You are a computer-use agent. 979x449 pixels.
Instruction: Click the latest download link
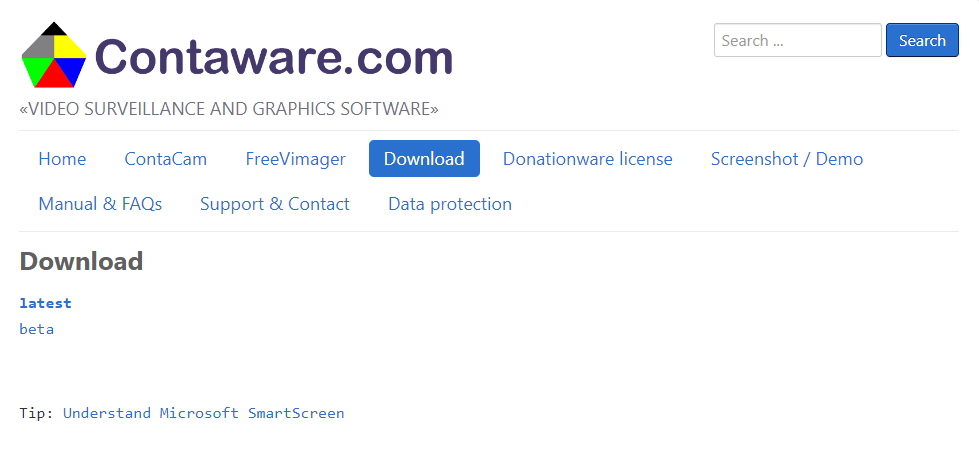click(x=46, y=303)
